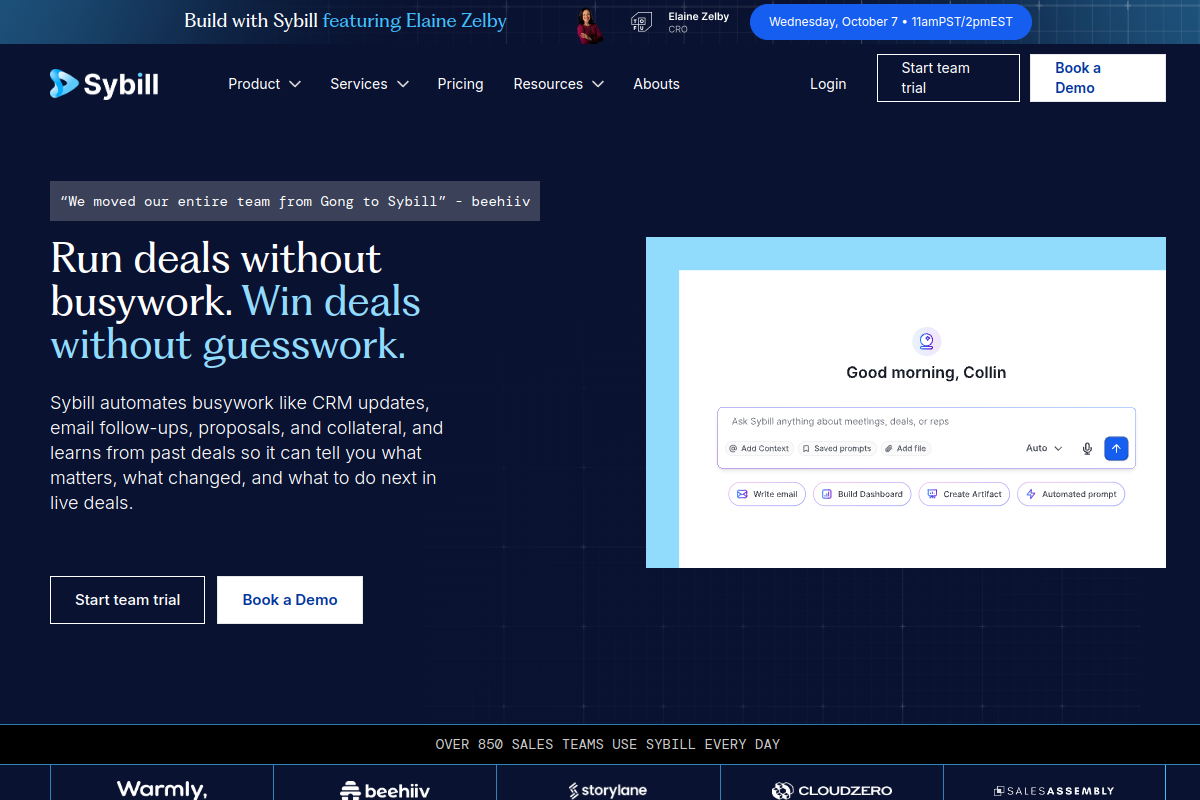Open the Abouts page
The image size is (1200, 800).
[656, 84]
